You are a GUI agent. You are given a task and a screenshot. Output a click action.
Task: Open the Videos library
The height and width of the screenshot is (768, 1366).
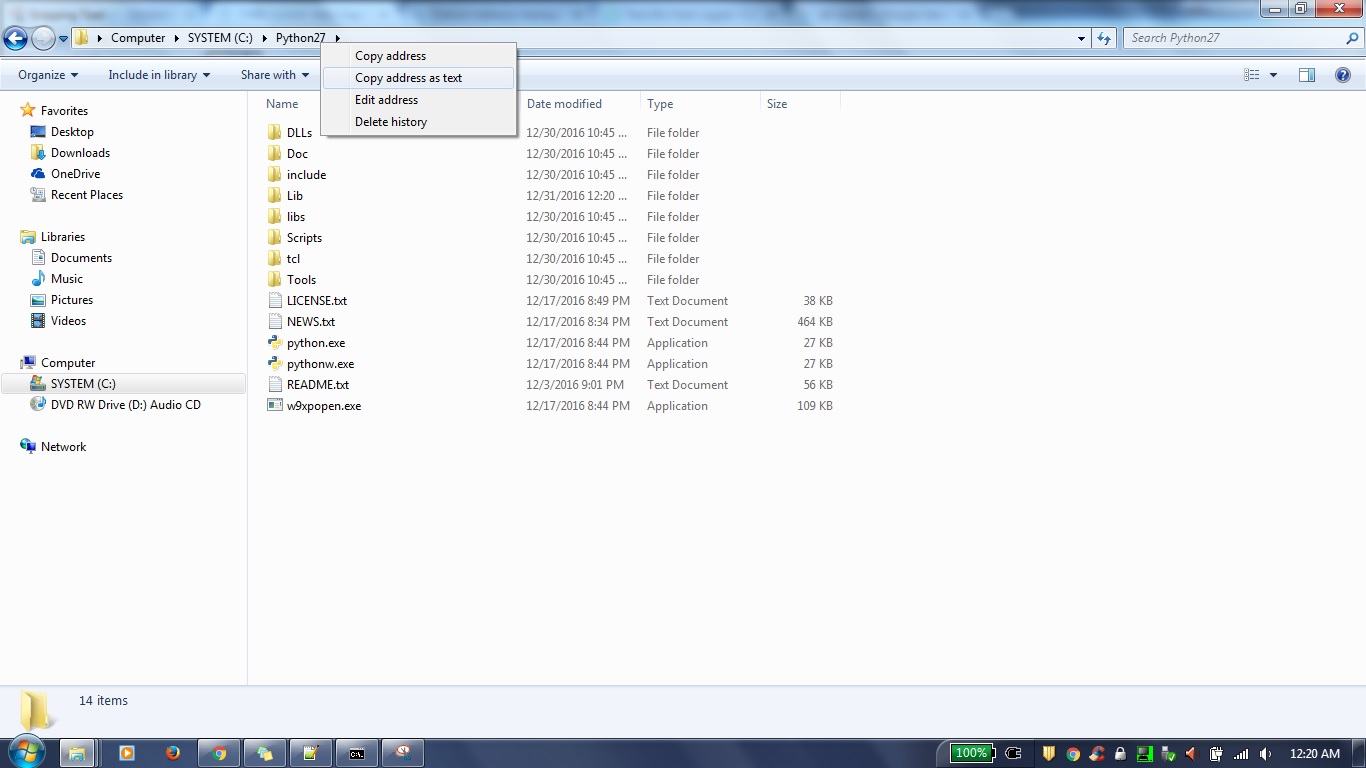pyautogui.click(x=68, y=321)
